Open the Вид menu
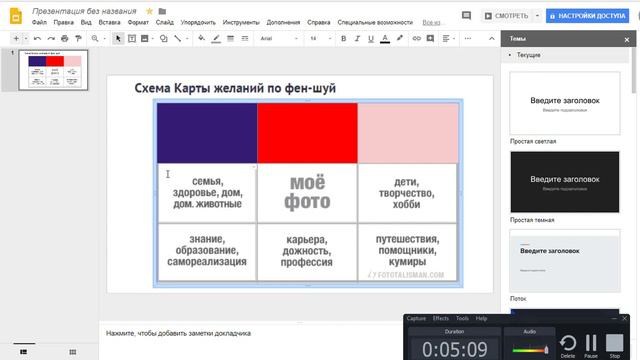640x360 pixels. coord(86,22)
